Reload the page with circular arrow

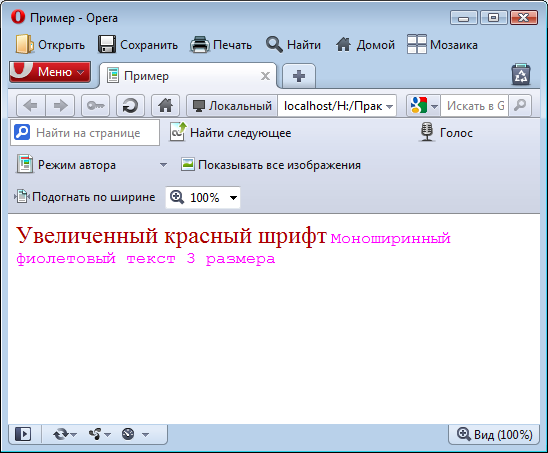(x=130, y=106)
